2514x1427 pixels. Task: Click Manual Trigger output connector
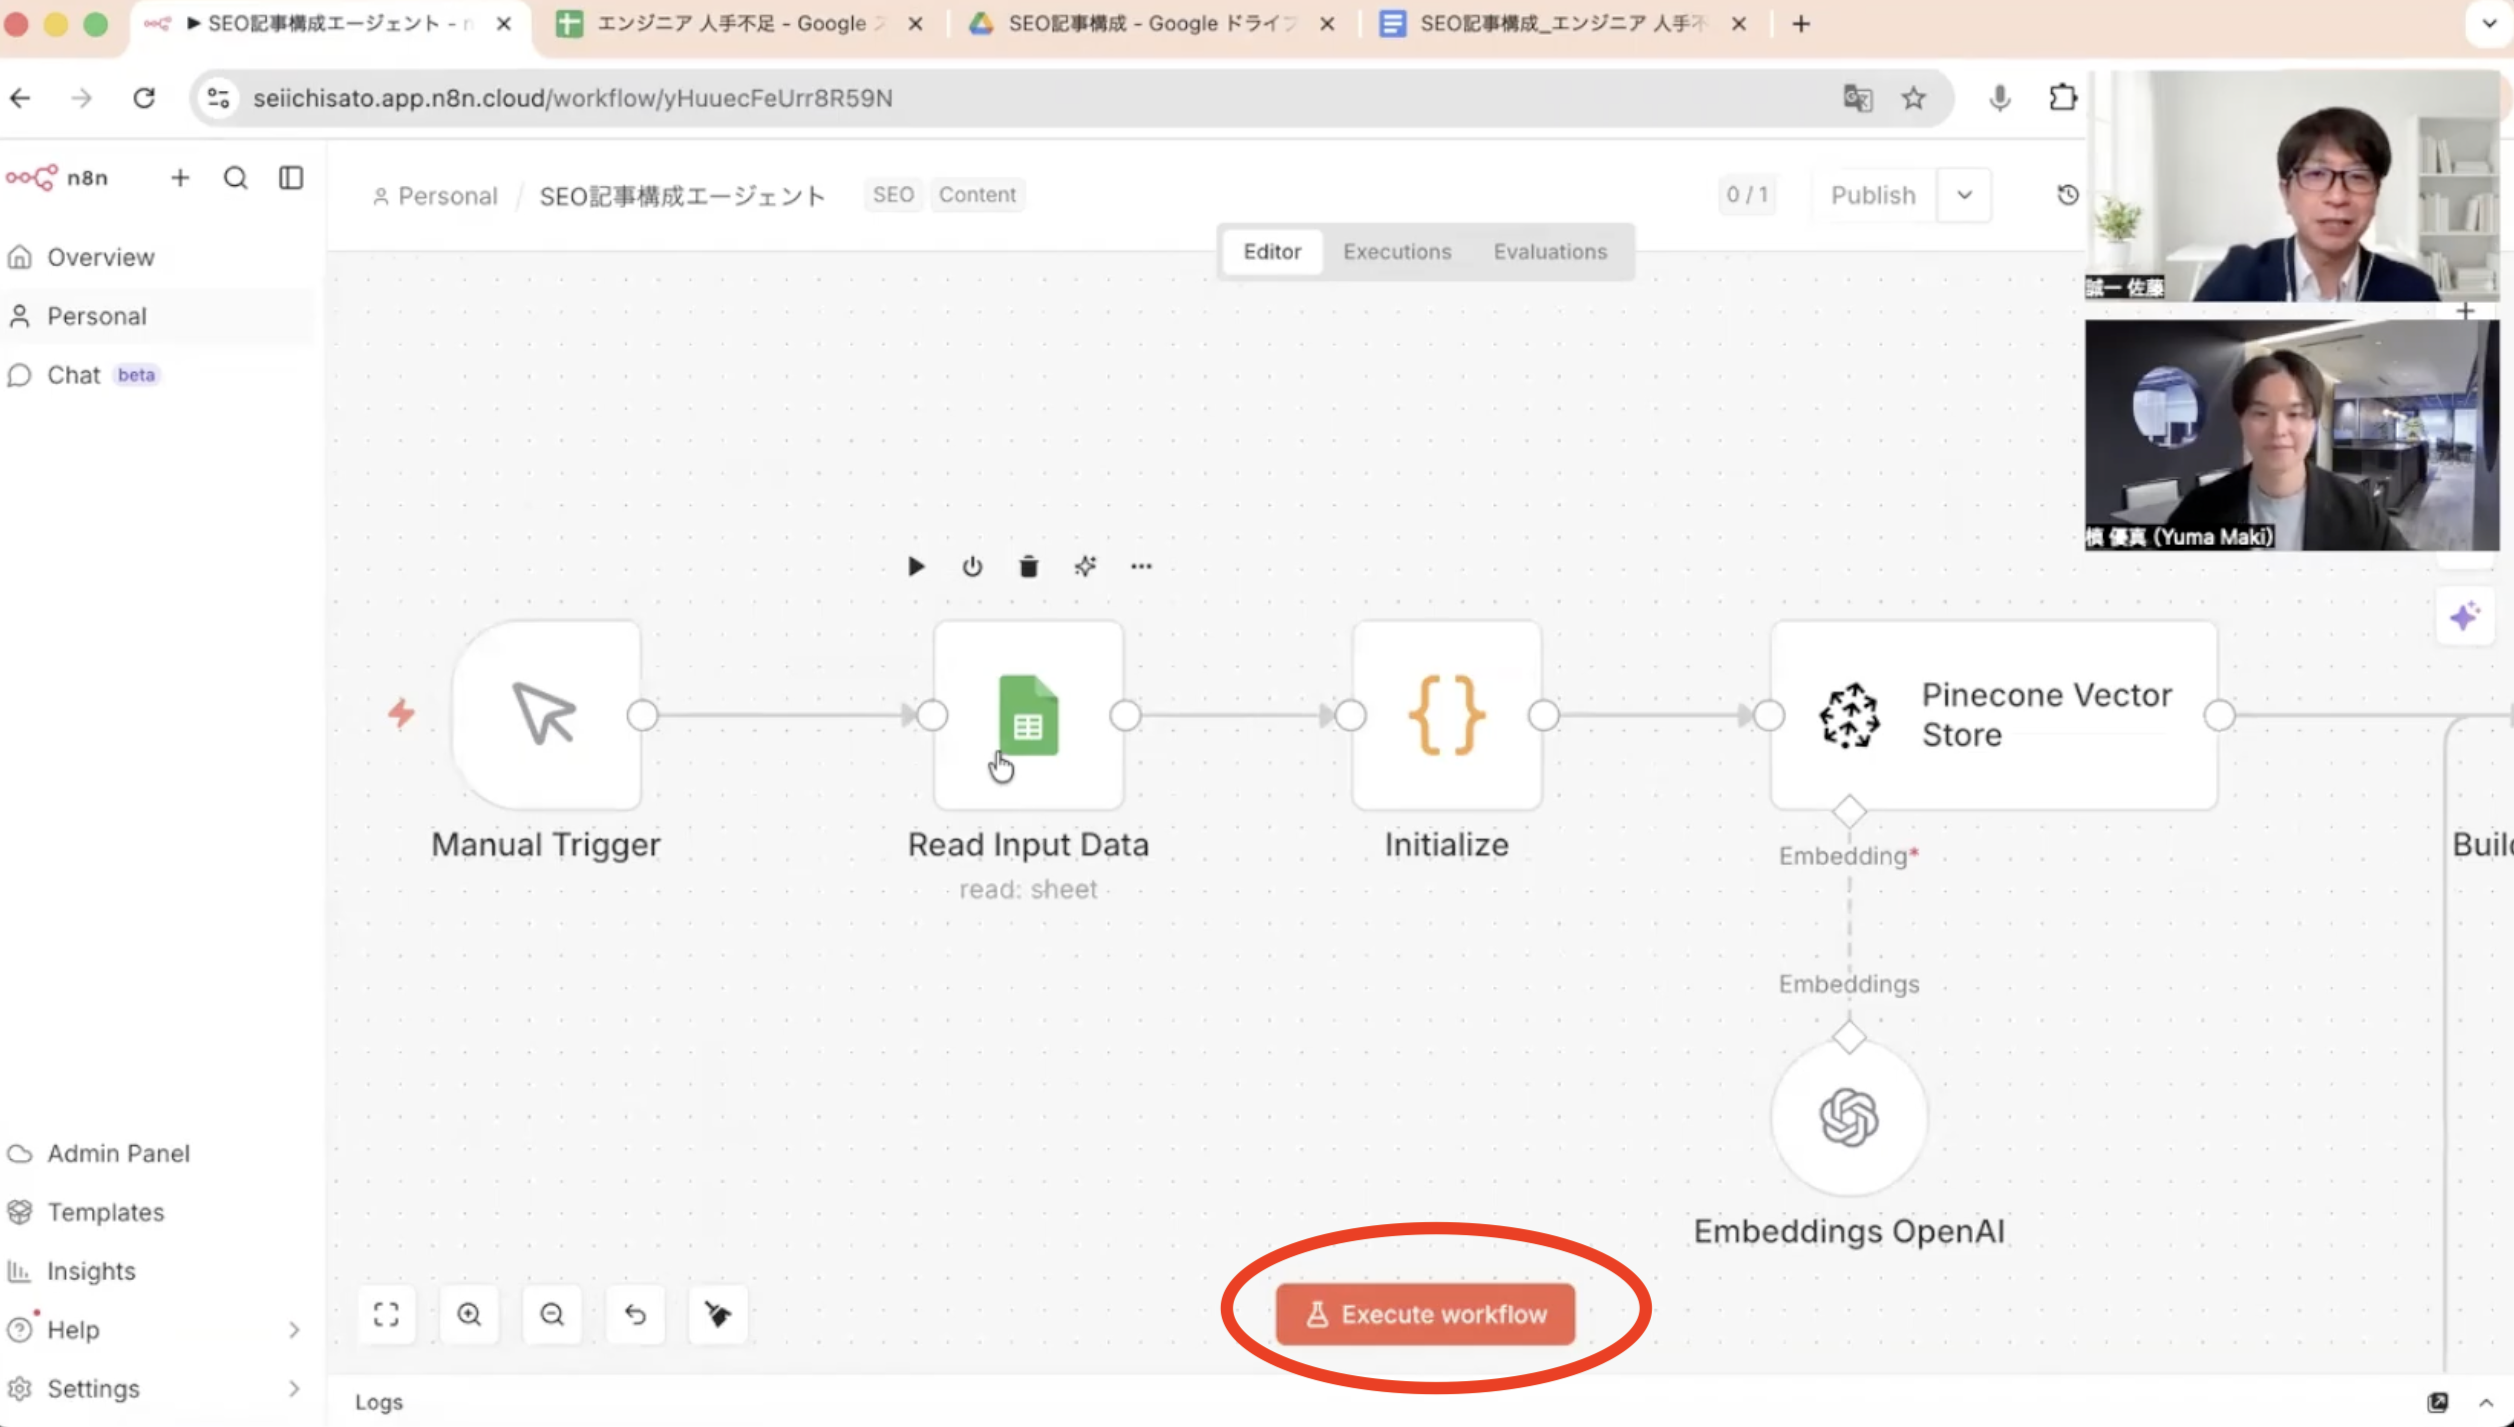(642, 715)
